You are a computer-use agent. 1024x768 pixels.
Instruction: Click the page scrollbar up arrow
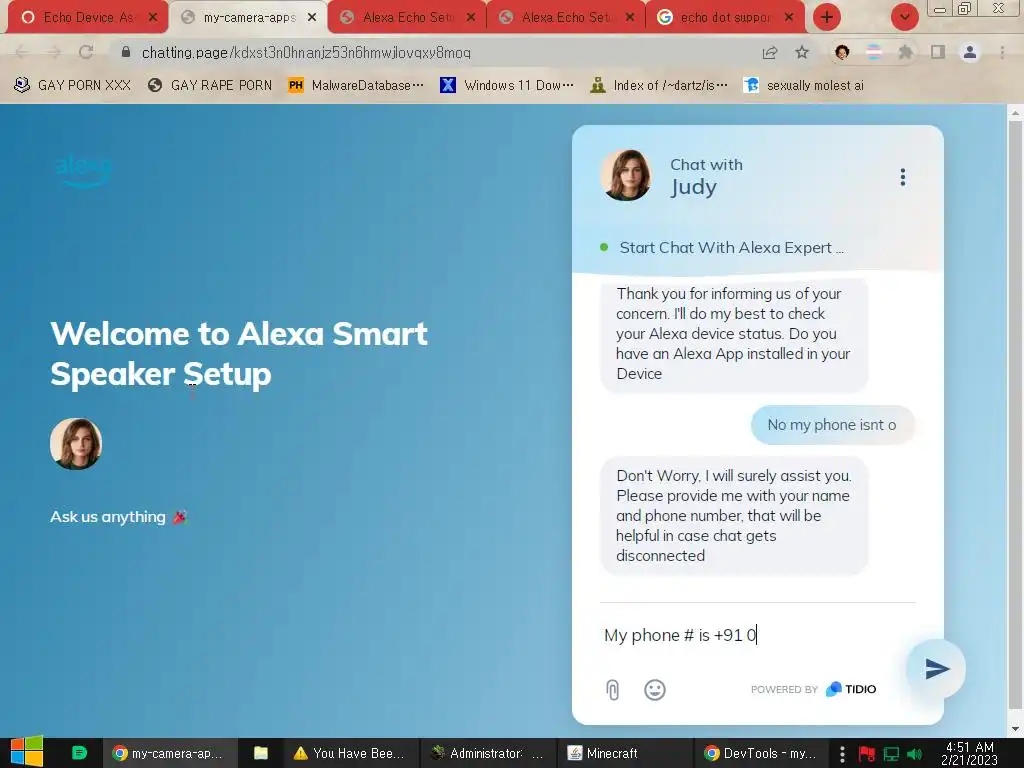[x=1015, y=113]
